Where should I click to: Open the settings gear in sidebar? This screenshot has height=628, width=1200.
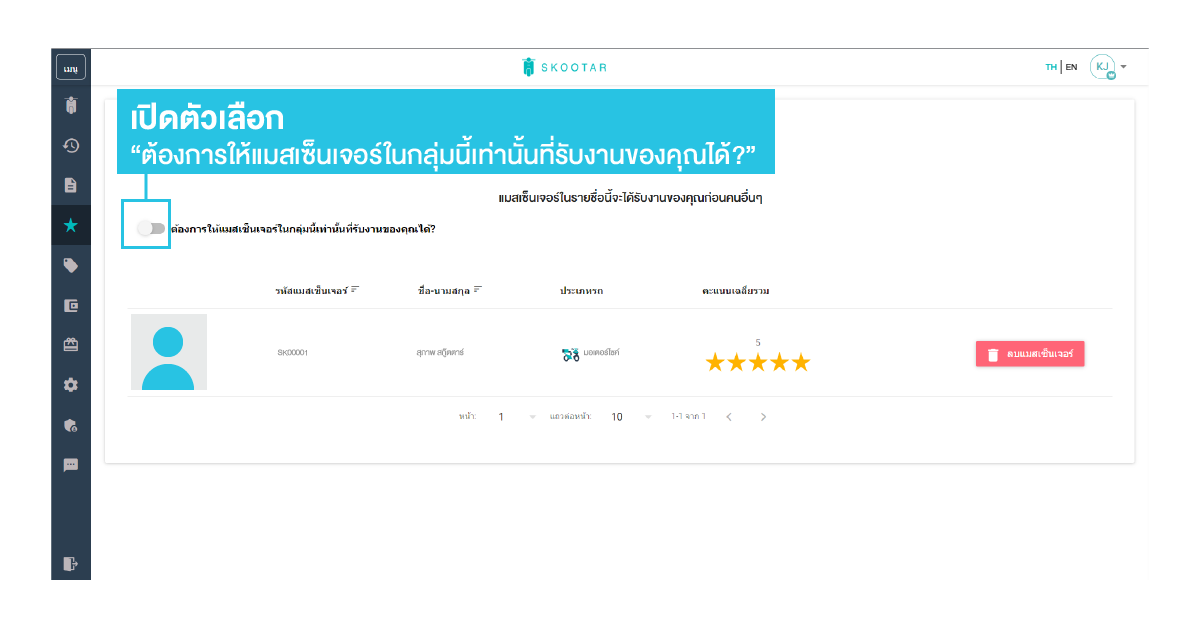pos(71,385)
